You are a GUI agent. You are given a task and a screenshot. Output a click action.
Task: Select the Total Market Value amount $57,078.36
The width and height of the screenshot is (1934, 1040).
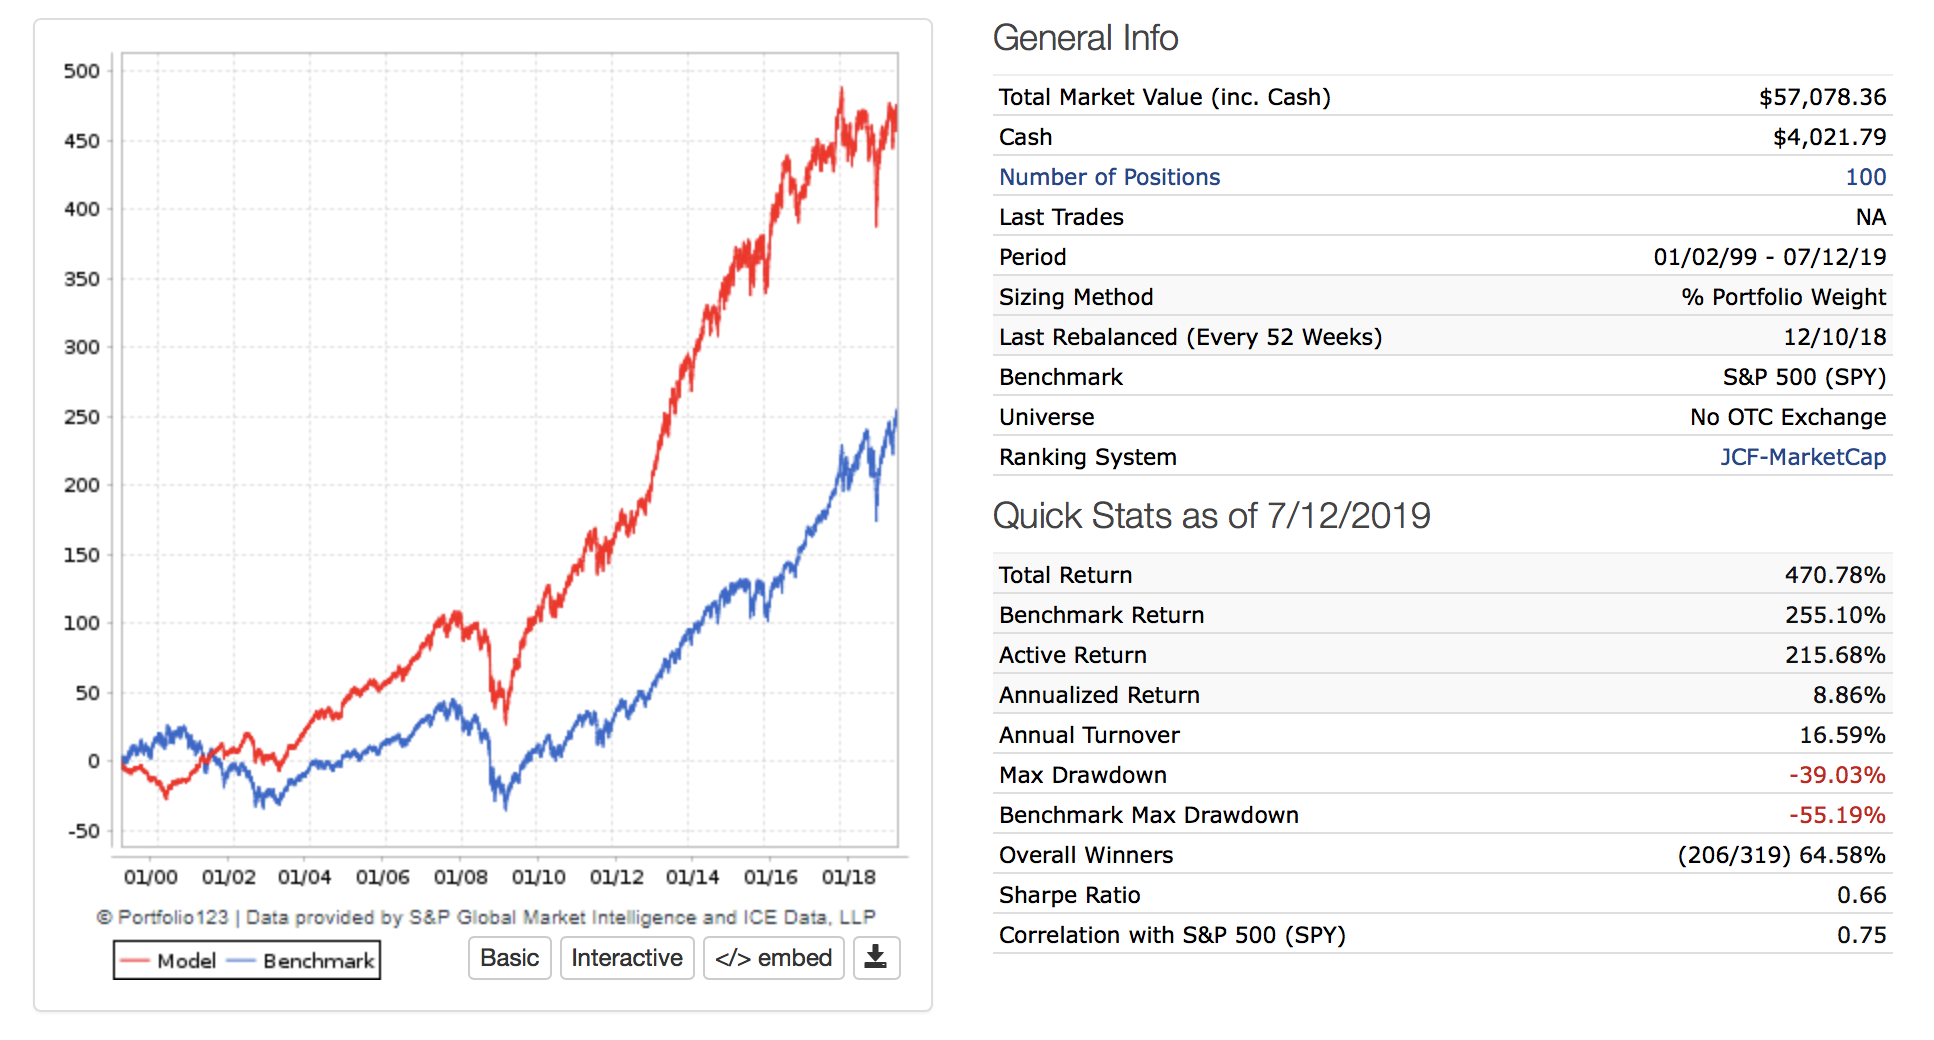pos(1822,97)
